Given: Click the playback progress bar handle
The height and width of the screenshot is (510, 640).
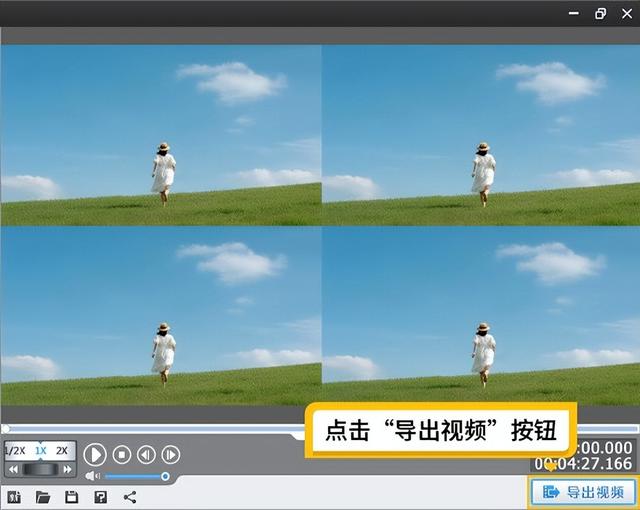Looking at the screenshot, I should (x=5, y=429).
